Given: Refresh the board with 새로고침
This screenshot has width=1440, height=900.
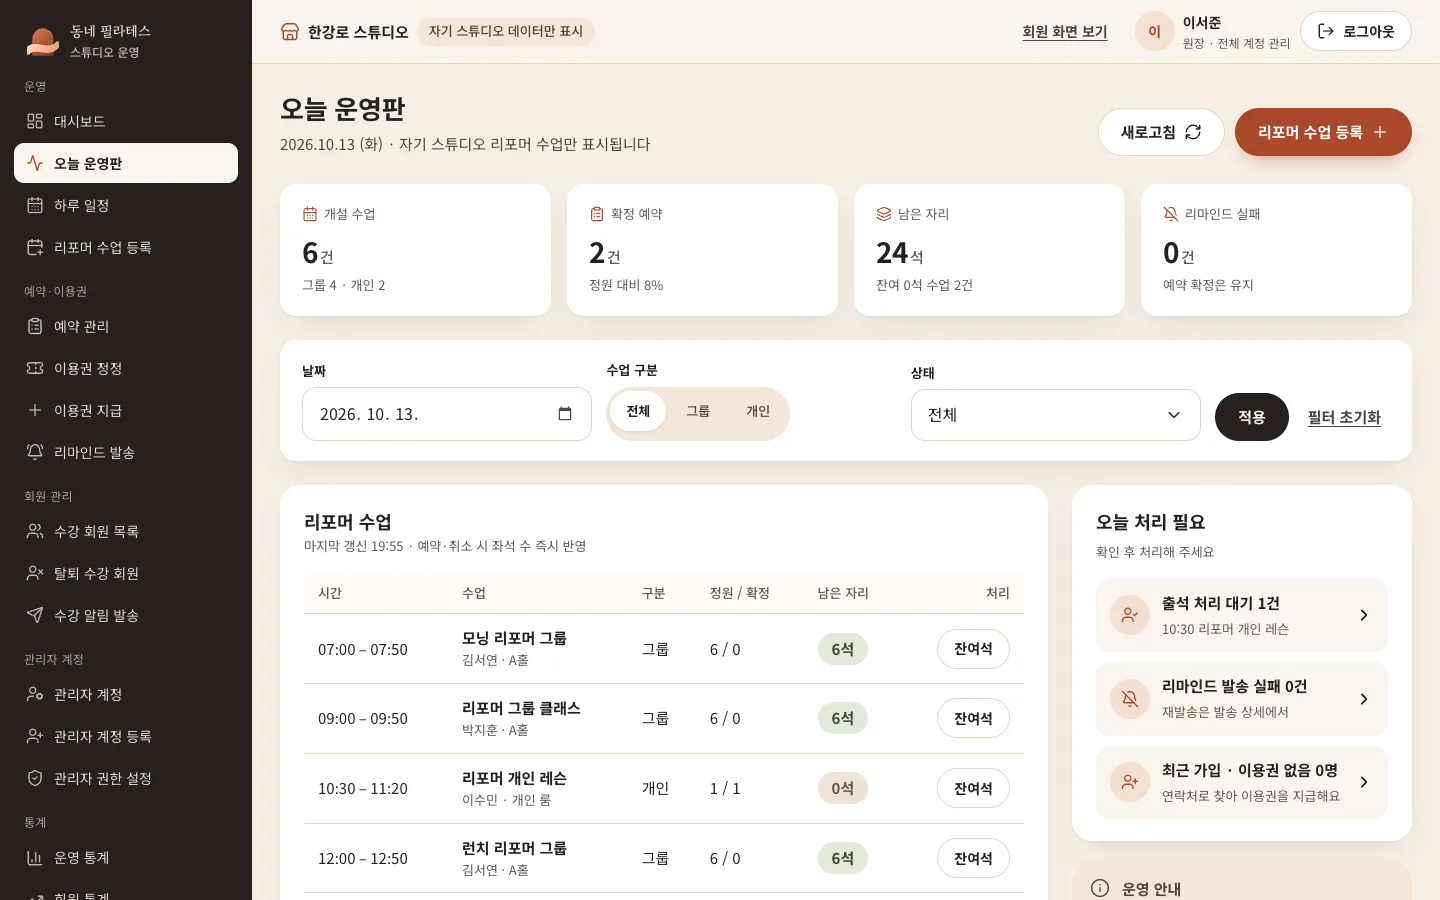Looking at the screenshot, I should 1161,132.
